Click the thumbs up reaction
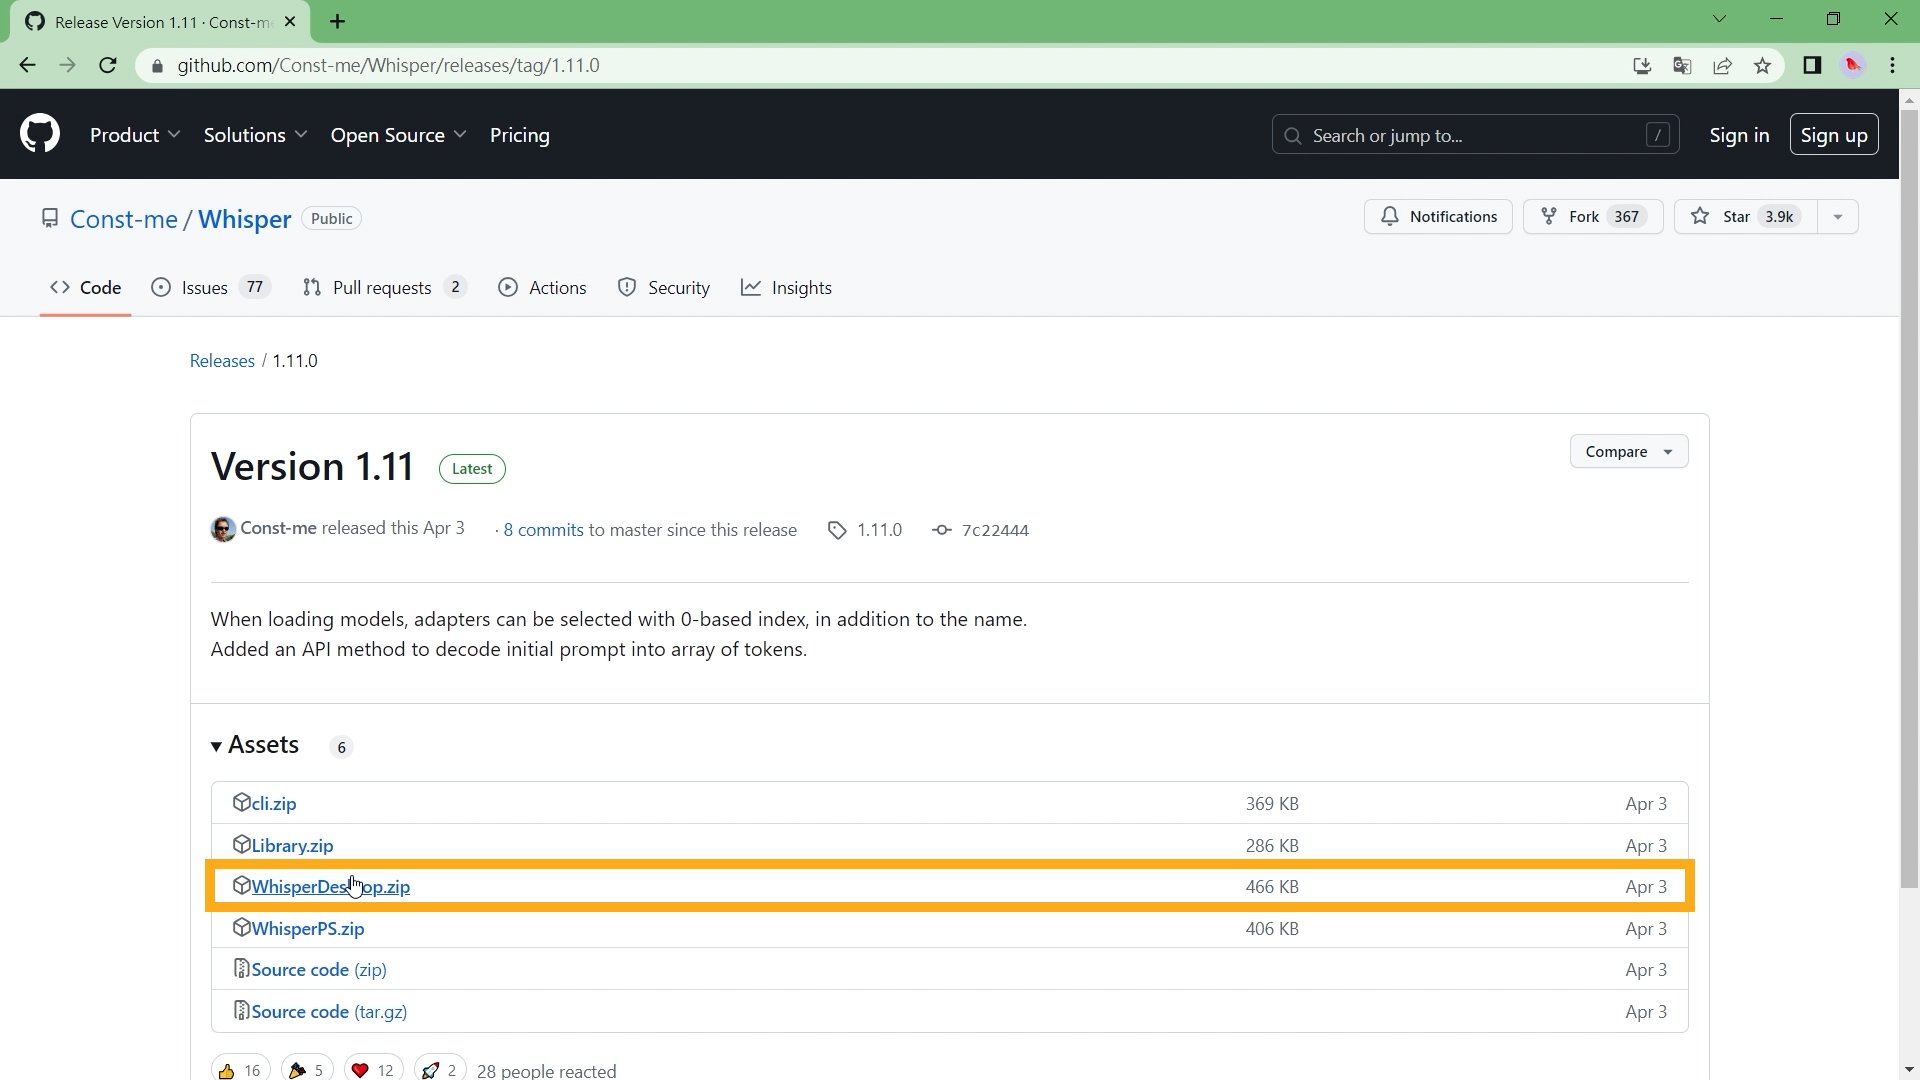Viewport: 1920px width, 1080px height. pyautogui.click(x=240, y=1070)
